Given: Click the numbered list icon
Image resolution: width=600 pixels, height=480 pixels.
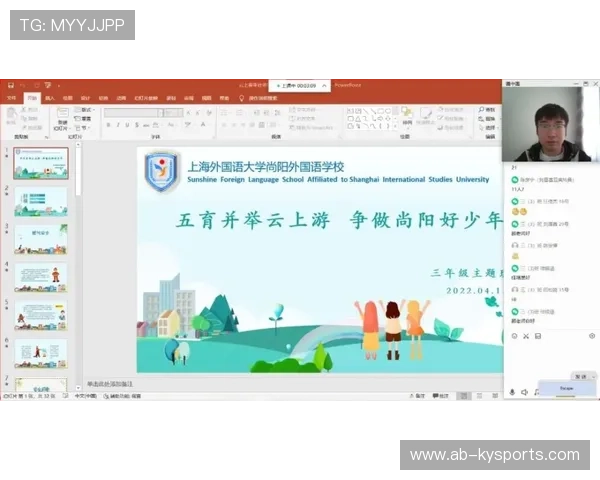Looking at the screenshot, I should tap(240, 113).
